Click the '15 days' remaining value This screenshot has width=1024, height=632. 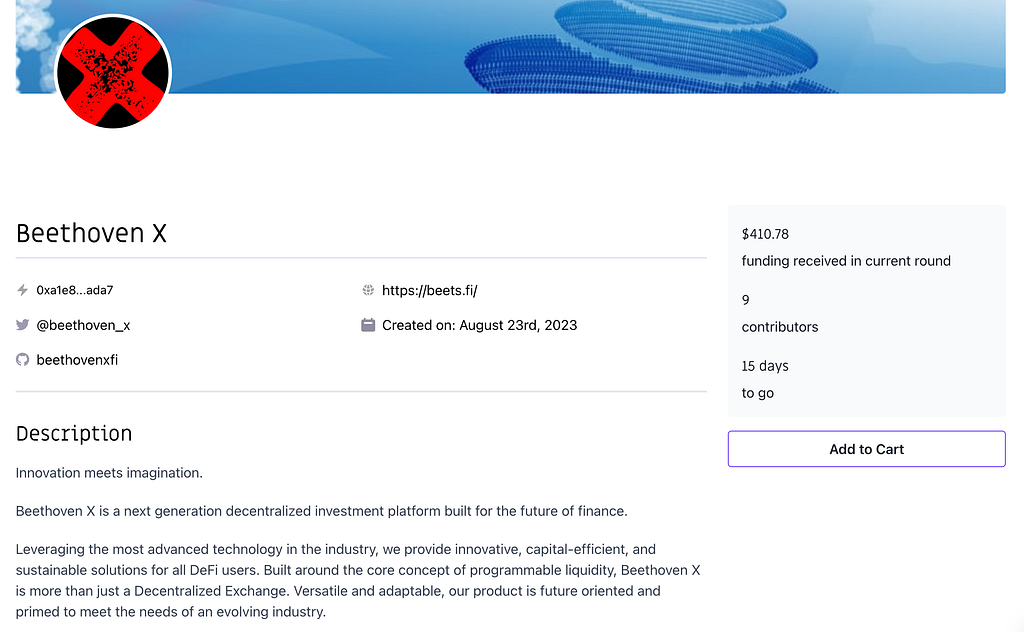[765, 366]
